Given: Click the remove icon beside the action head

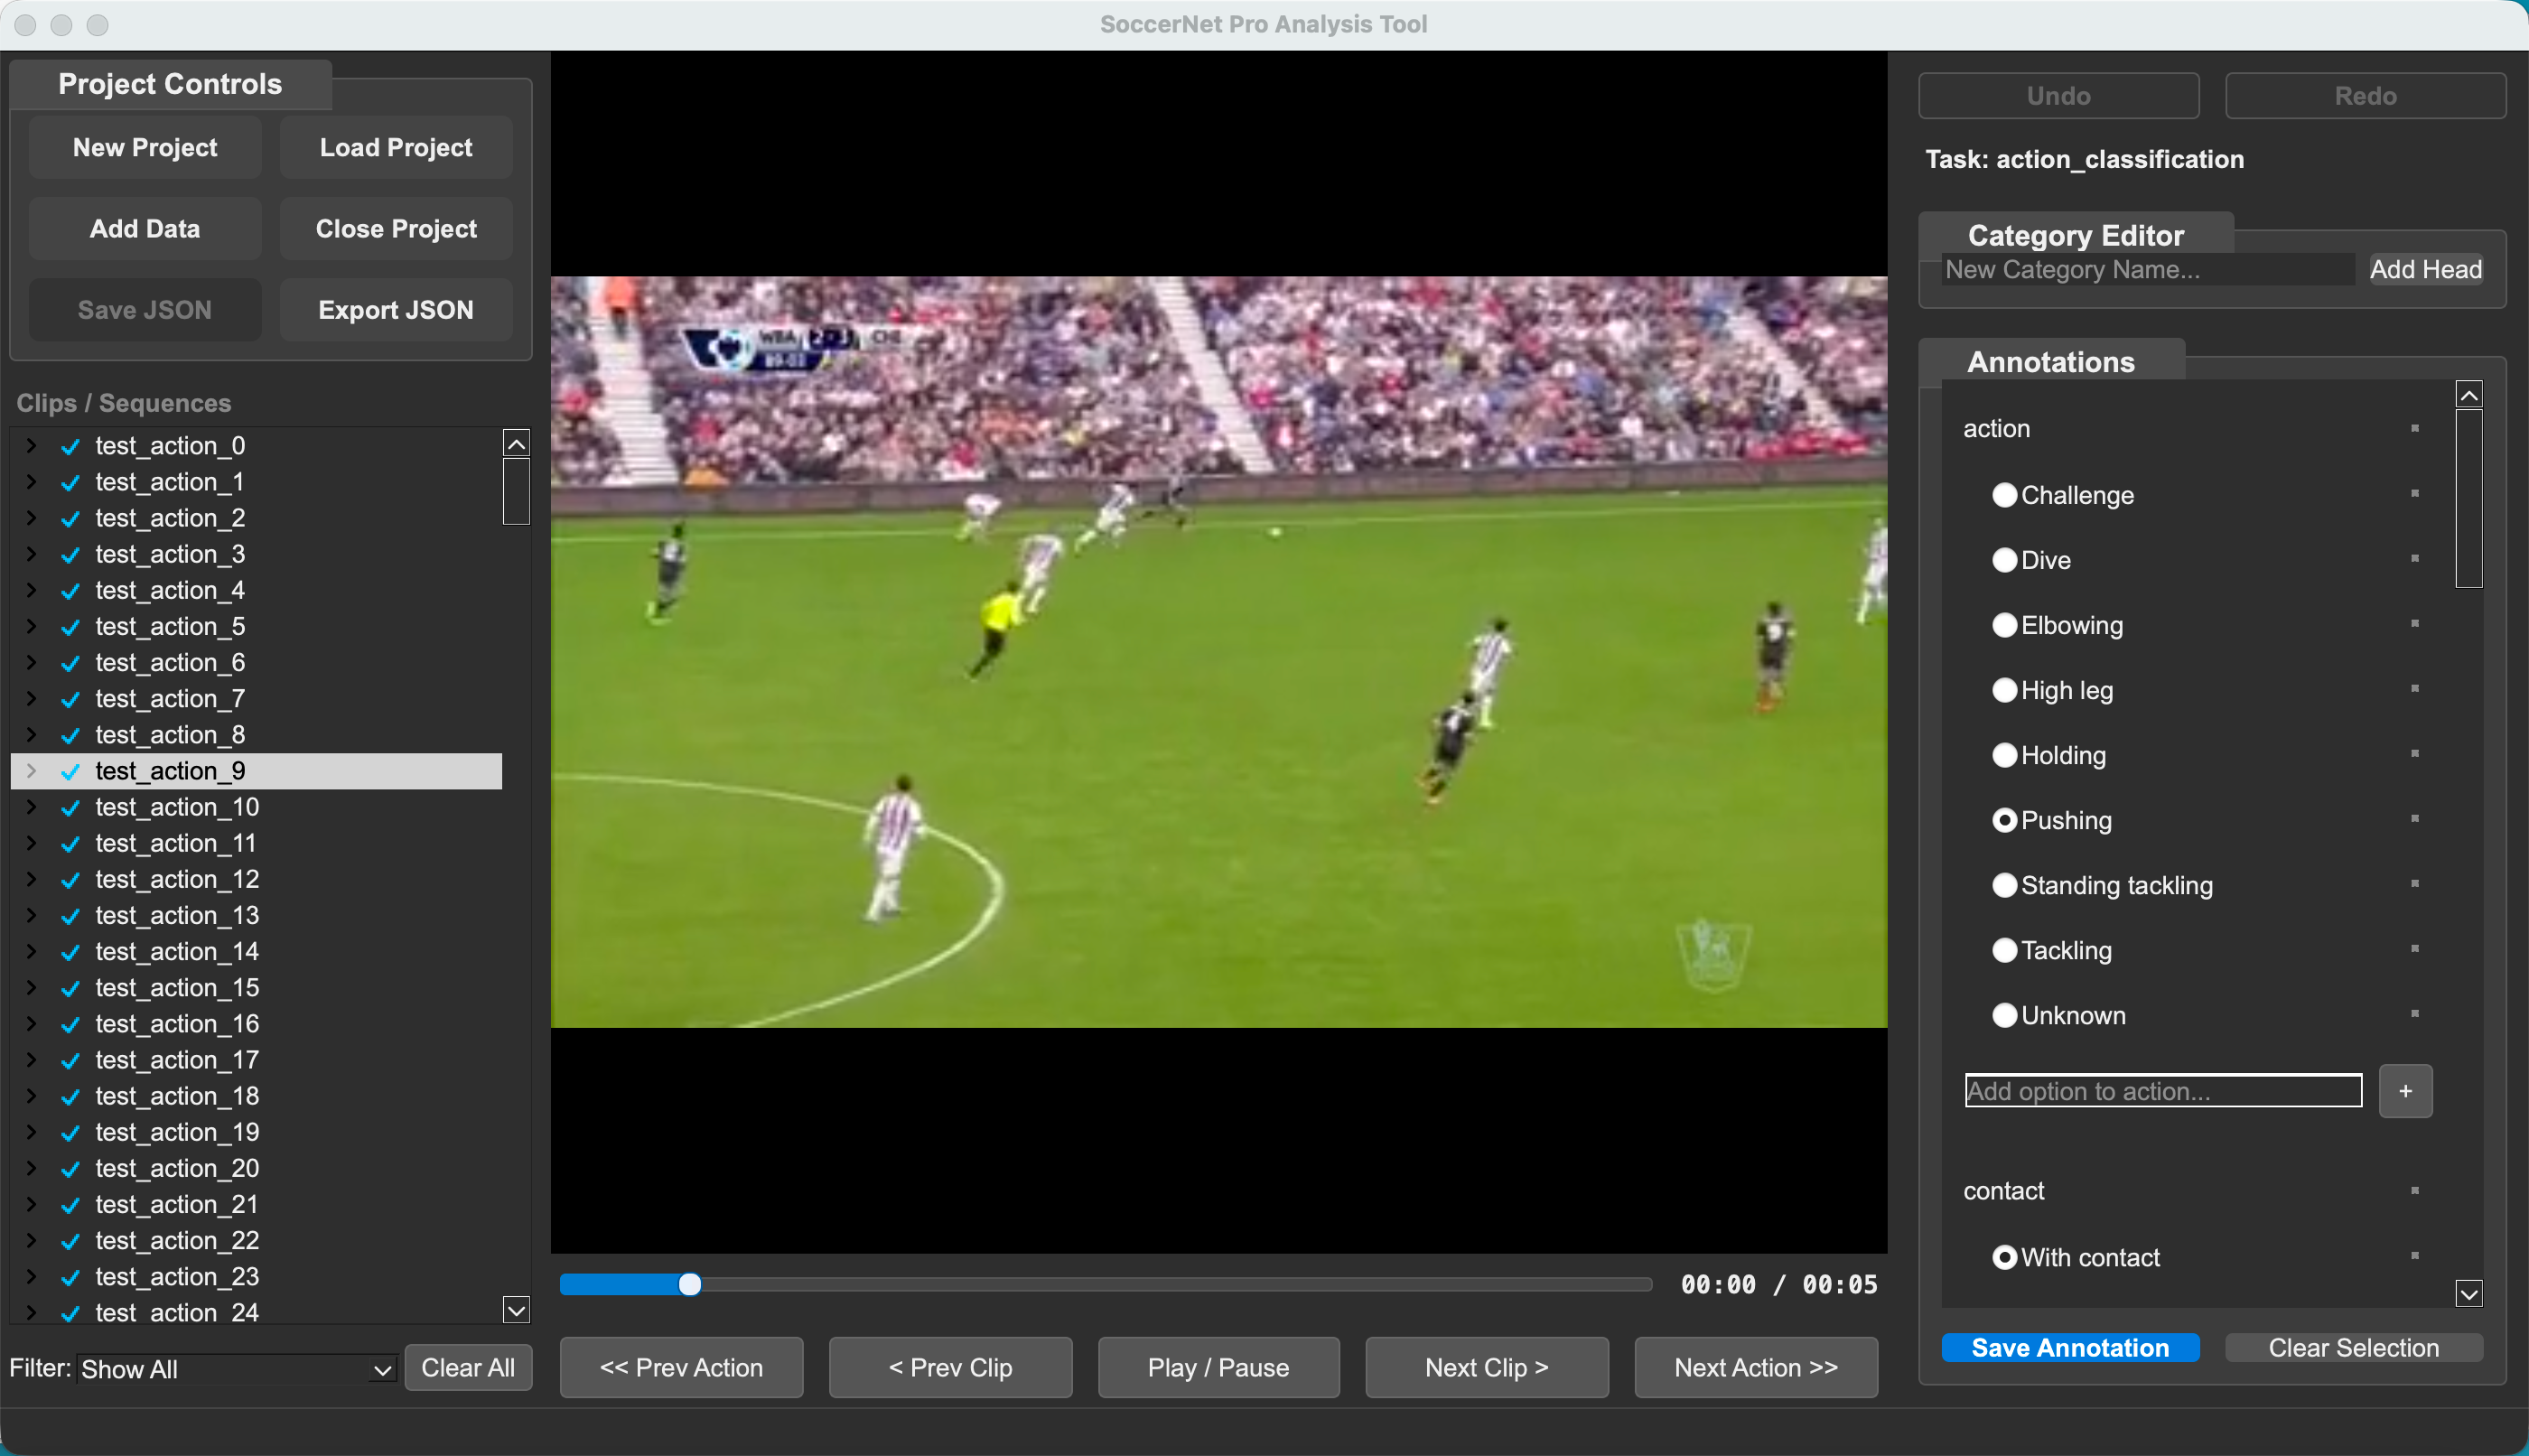Looking at the screenshot, I should [x=2414, y=429].
